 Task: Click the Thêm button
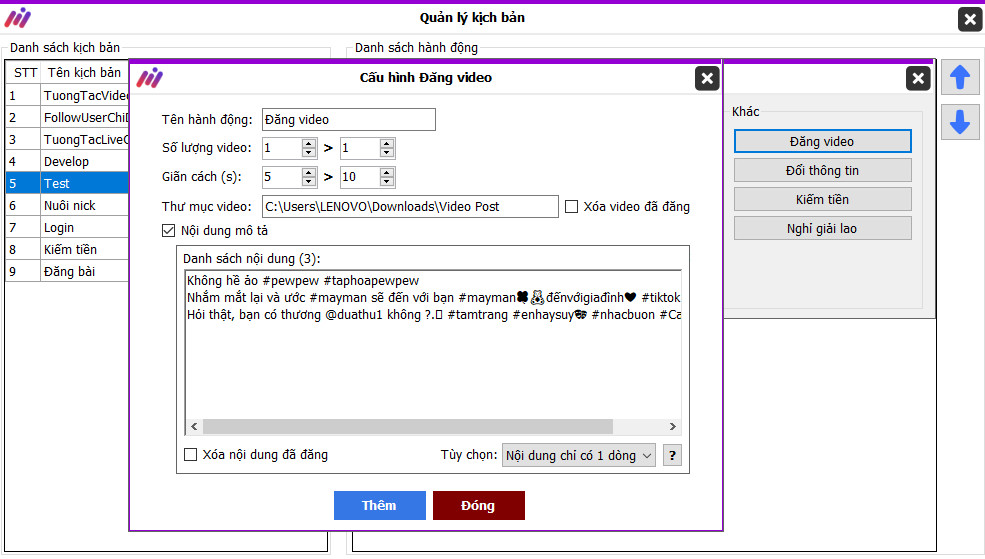pos(379,505)
